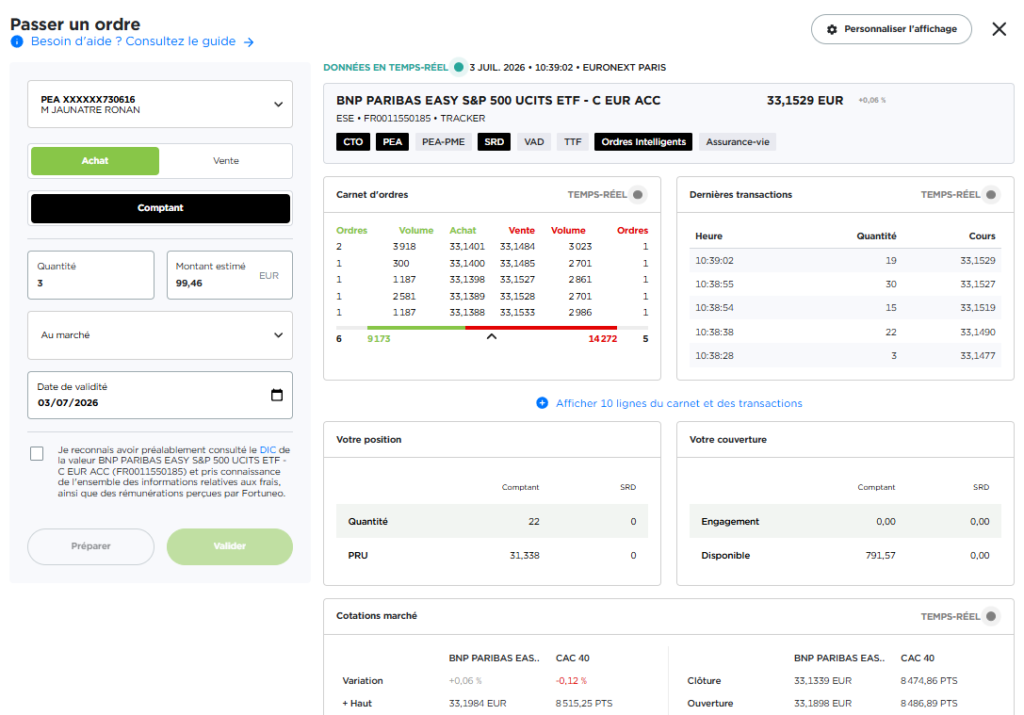
Task: Click transaction price 33,1490
Action: (x=978, y=332)
